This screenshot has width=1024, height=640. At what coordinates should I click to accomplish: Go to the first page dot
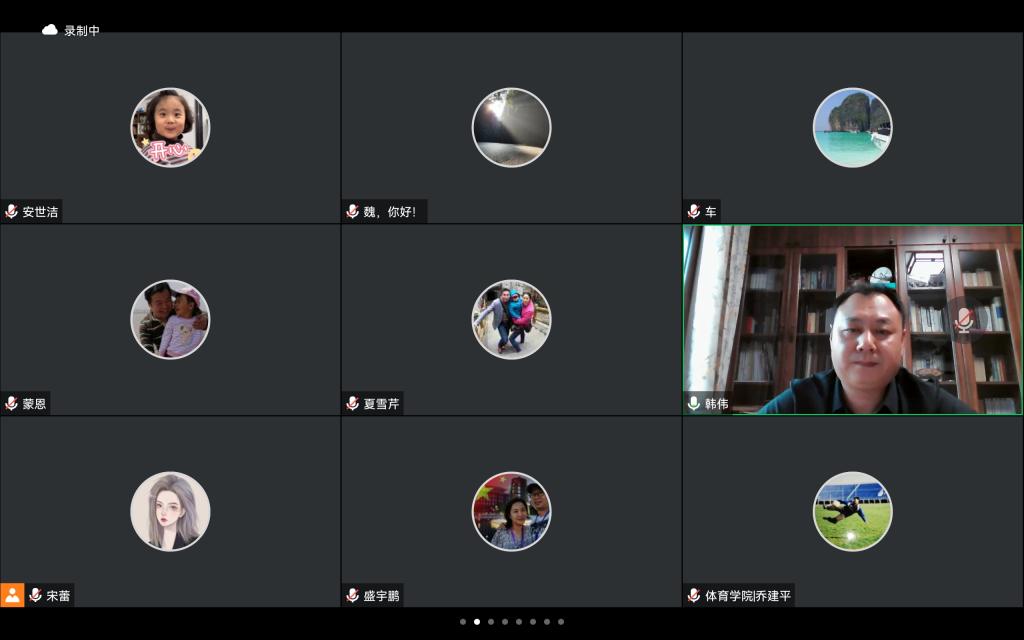click(x=463, y=622)
